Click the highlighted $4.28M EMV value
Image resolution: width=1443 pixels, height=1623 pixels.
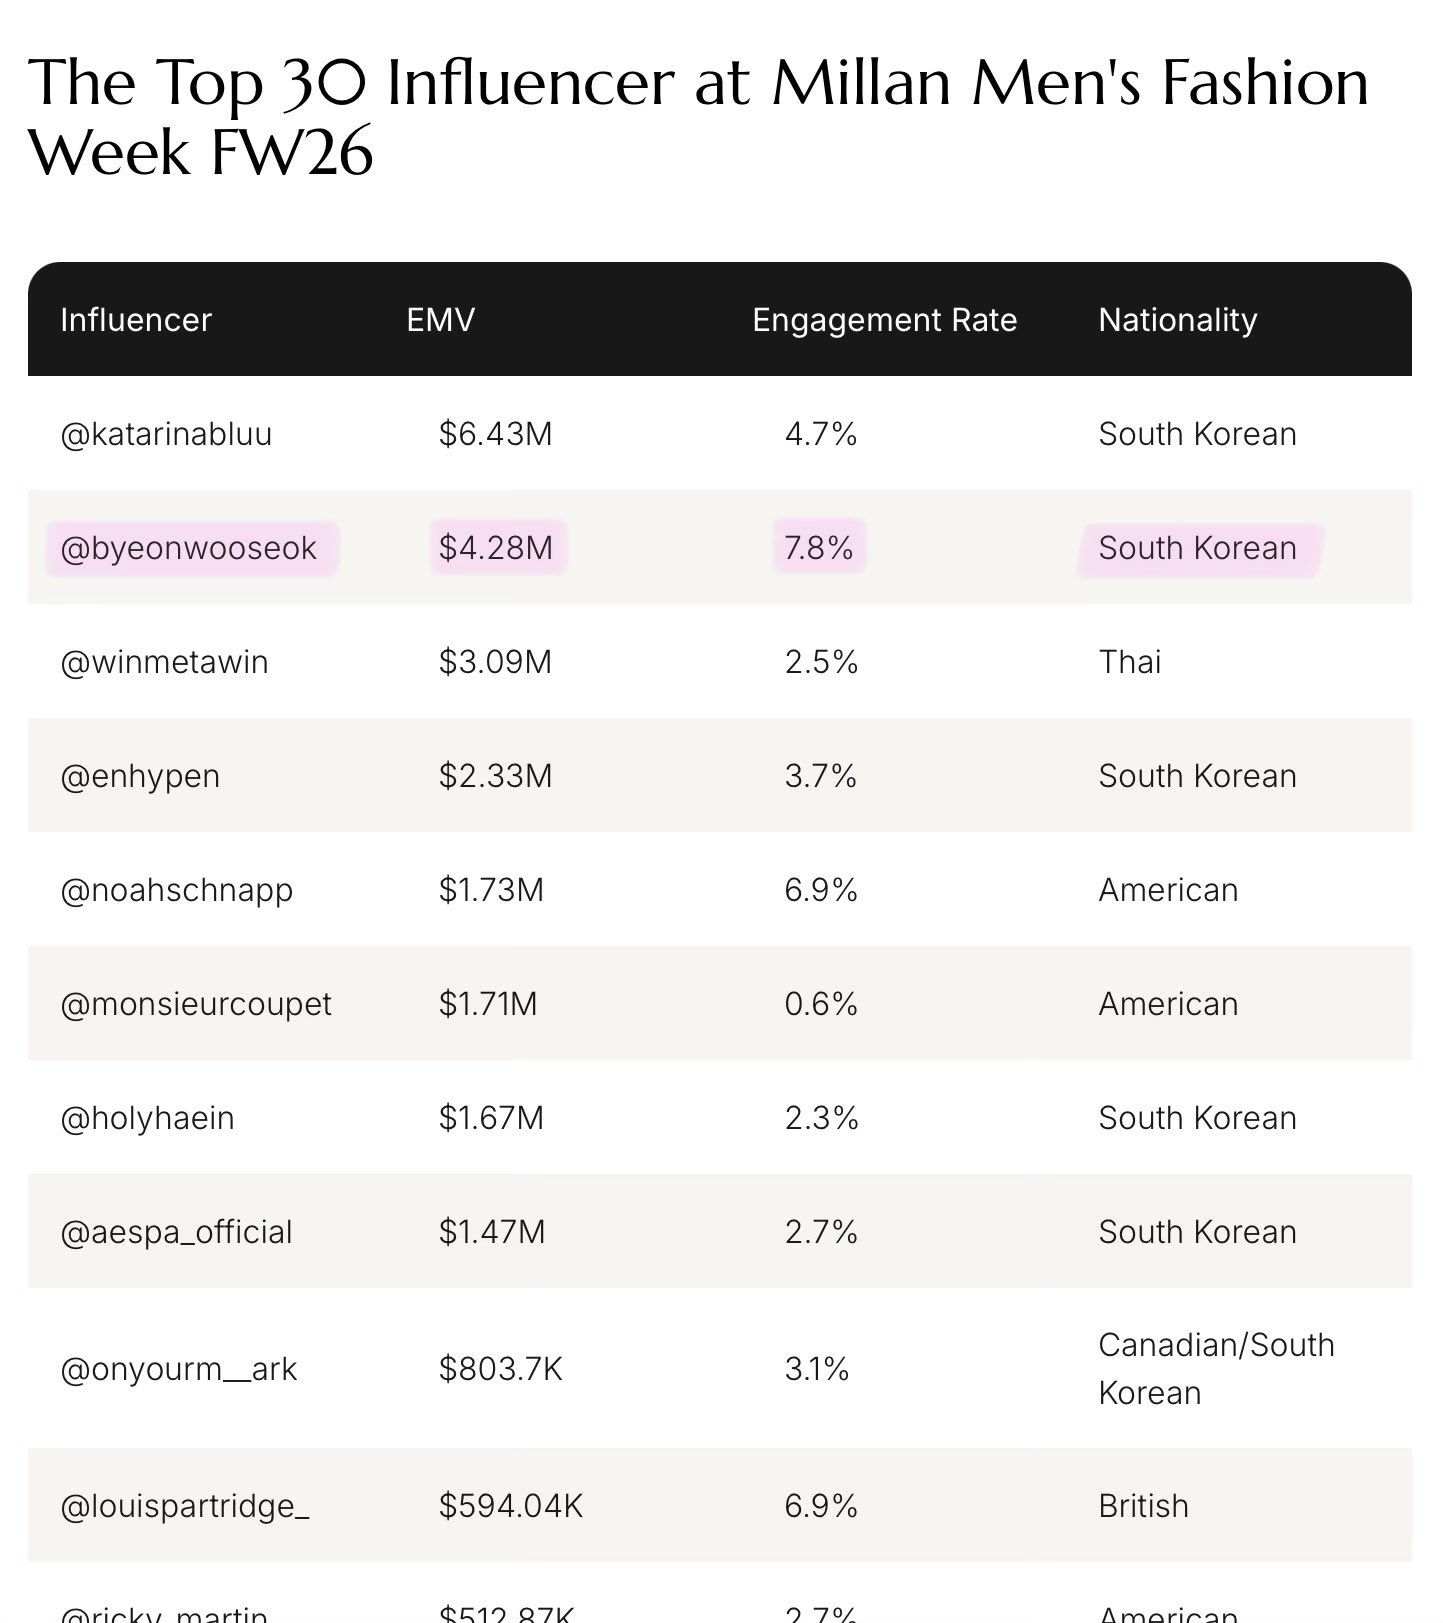pyautogui.click(x=496, y=548)
